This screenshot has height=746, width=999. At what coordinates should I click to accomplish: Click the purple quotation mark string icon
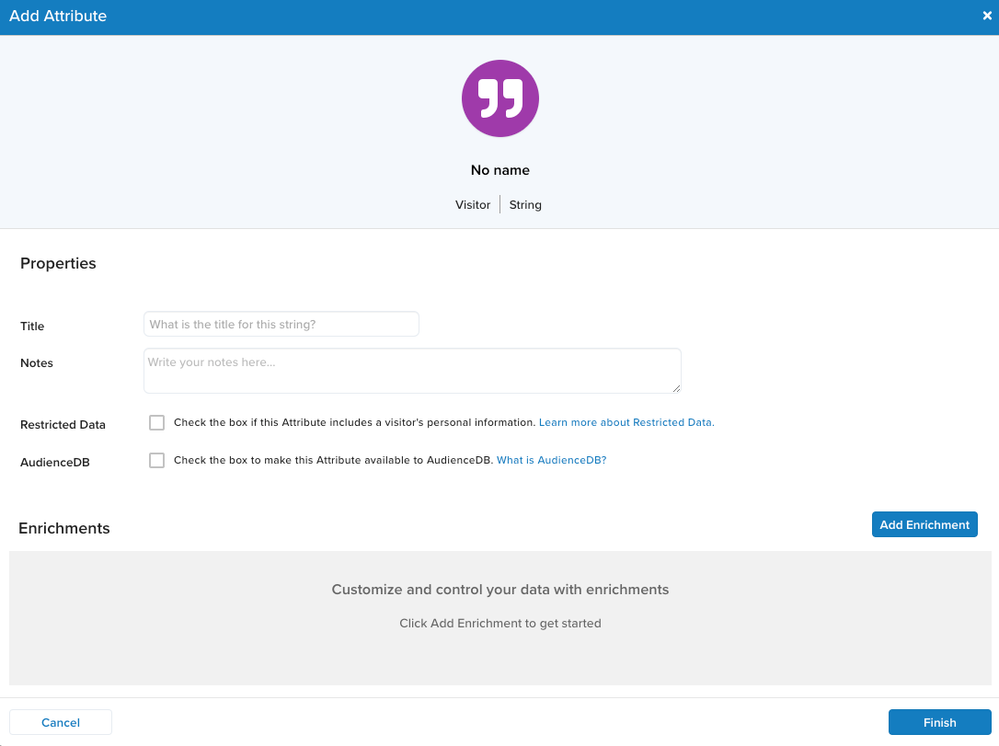coord(500,98)
